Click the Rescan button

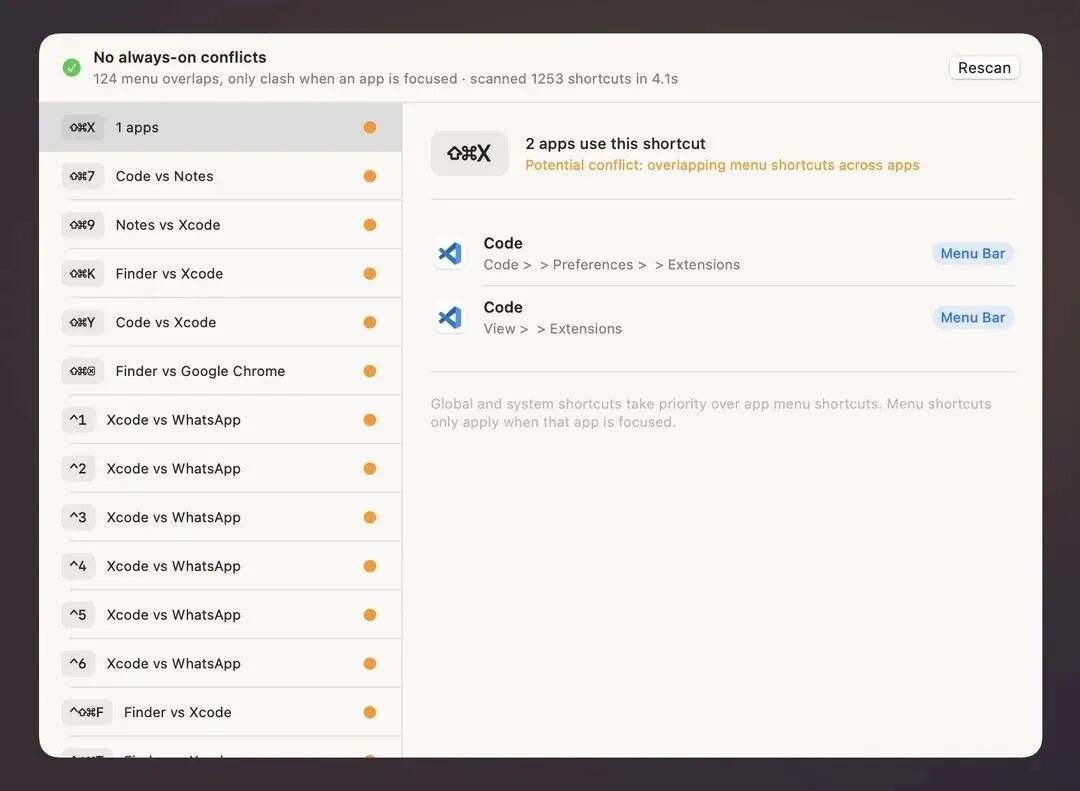point(984,68)
